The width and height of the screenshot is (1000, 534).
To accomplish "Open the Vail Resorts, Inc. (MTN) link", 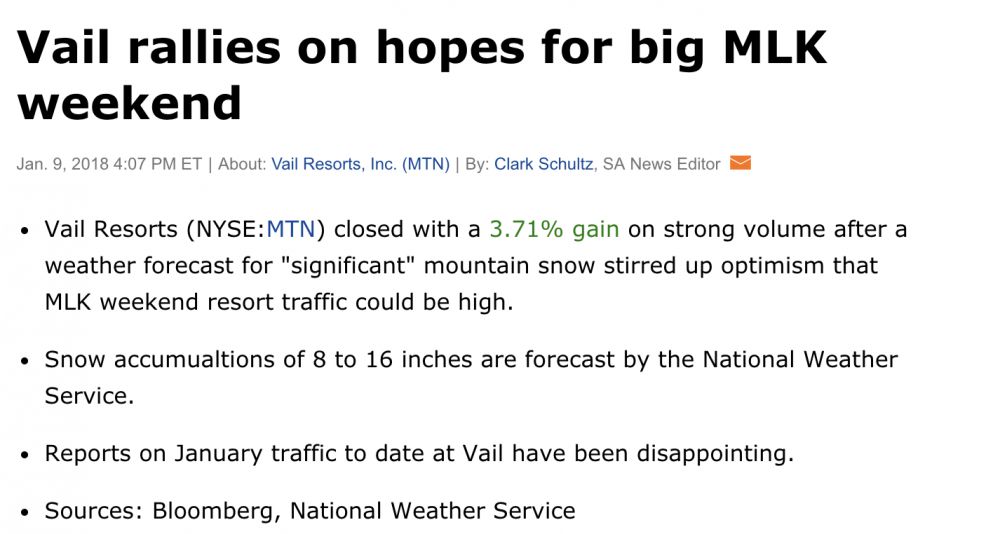I will [360, 164].
